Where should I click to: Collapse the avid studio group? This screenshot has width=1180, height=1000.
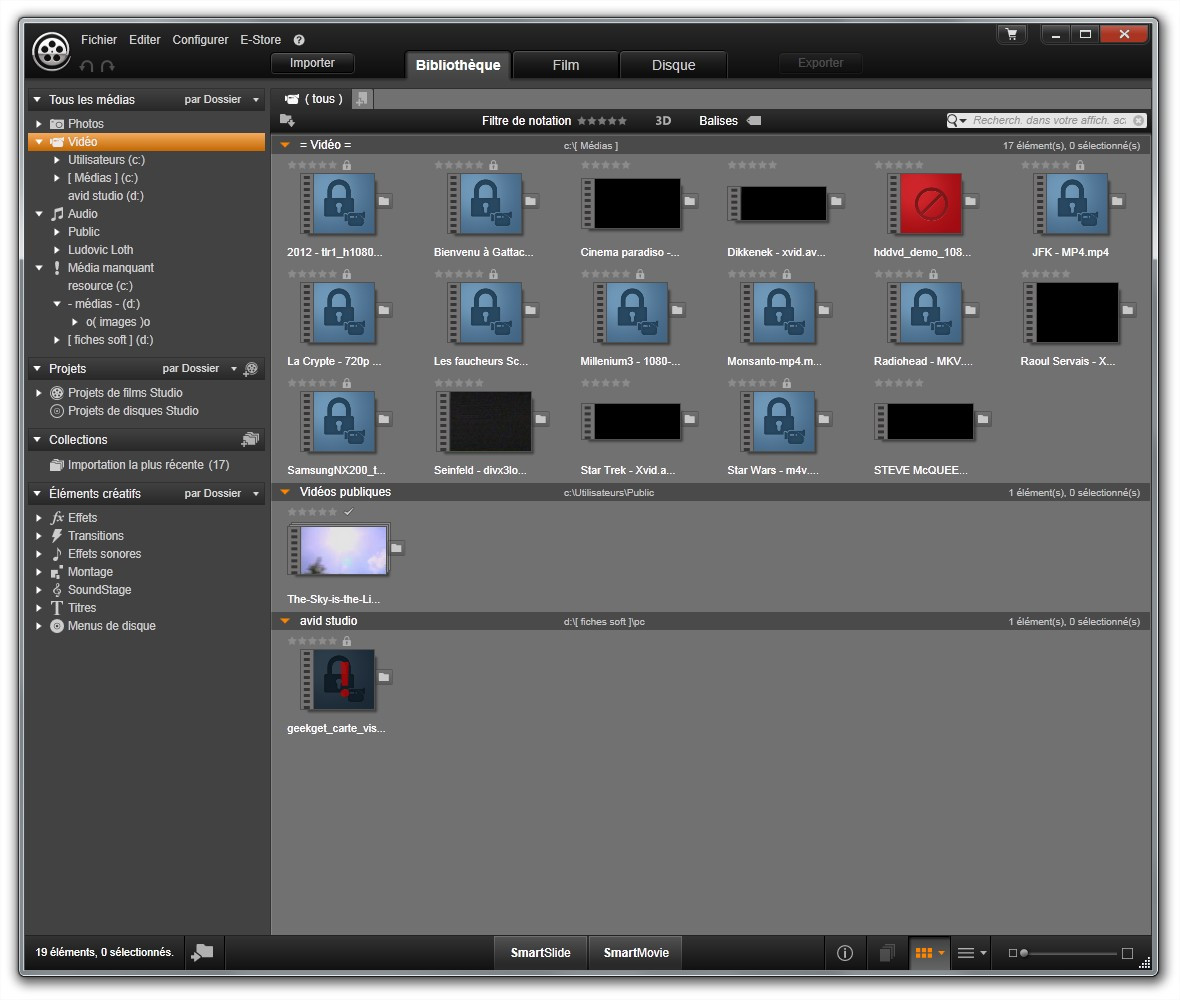tap(285, 621)
